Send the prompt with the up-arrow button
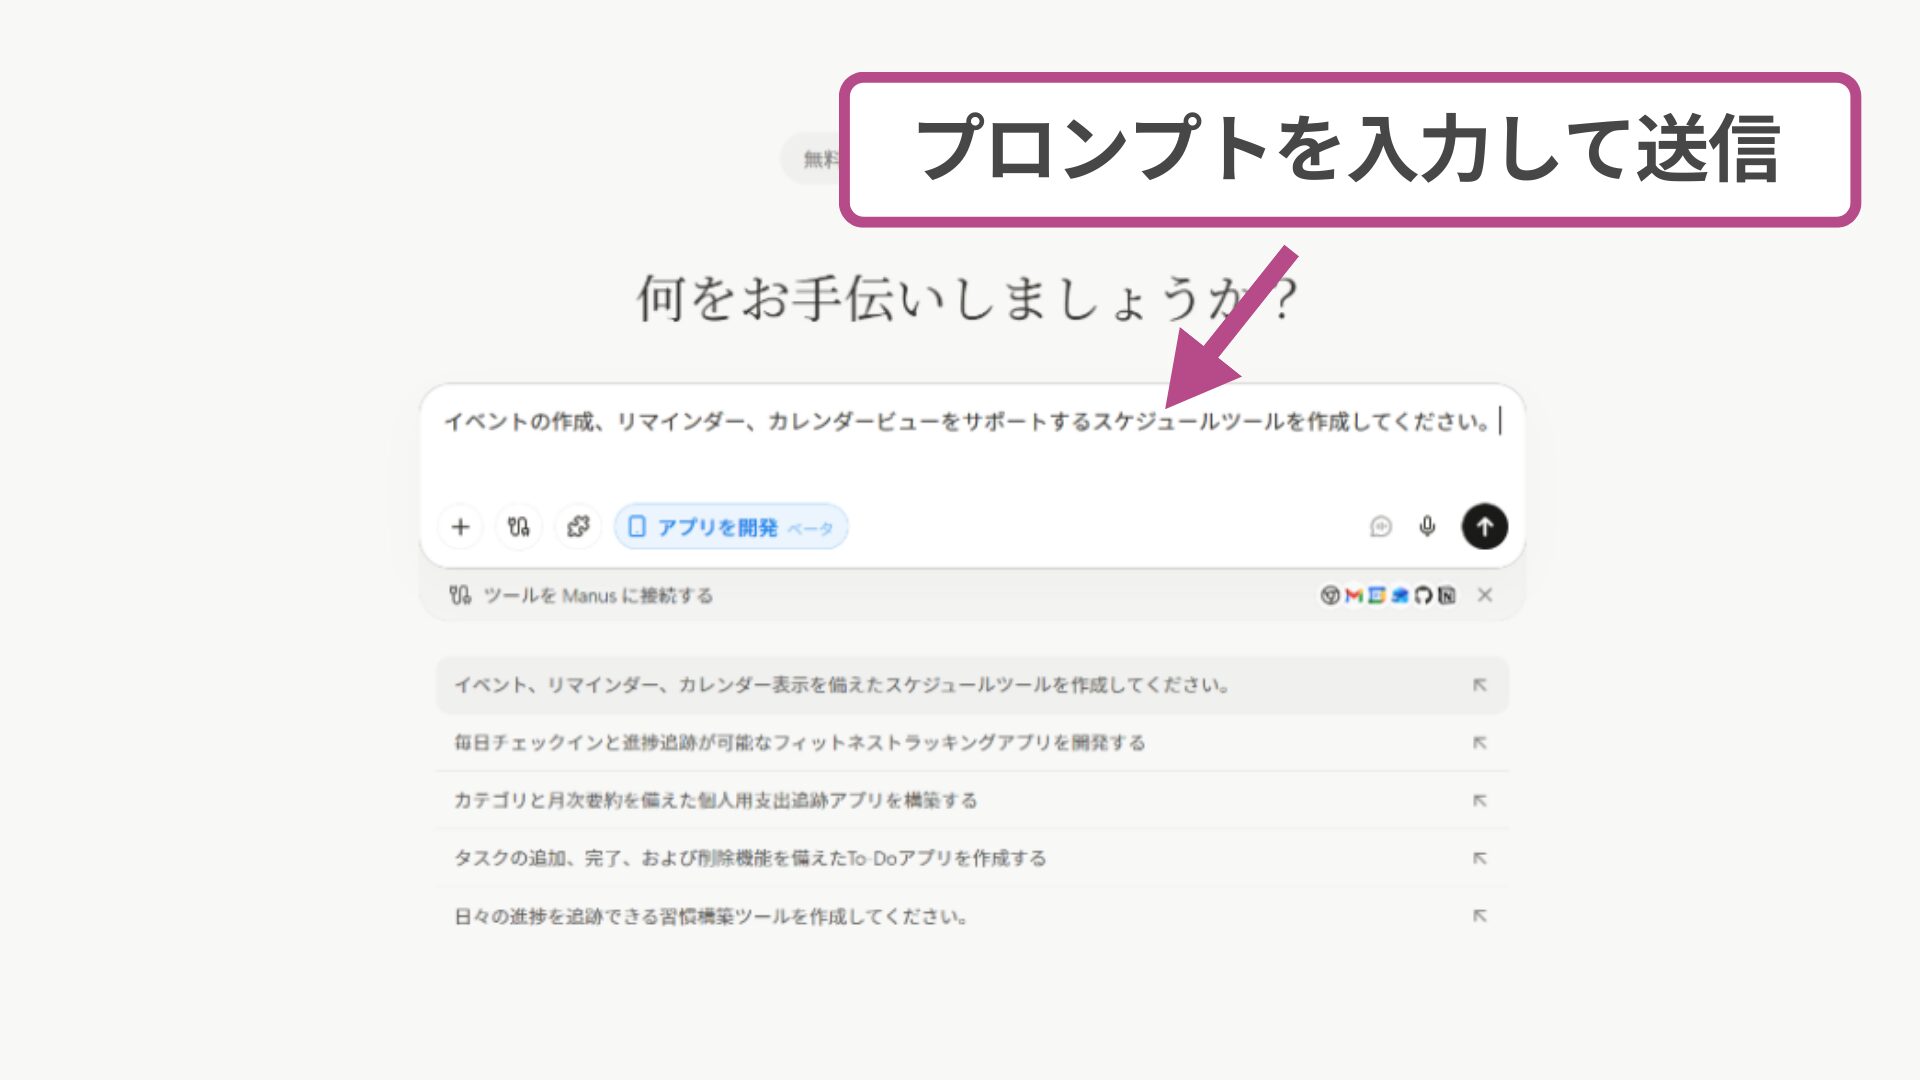Image resolution: width=1920 pixels, height=1080 pixels. (1485, 526)
